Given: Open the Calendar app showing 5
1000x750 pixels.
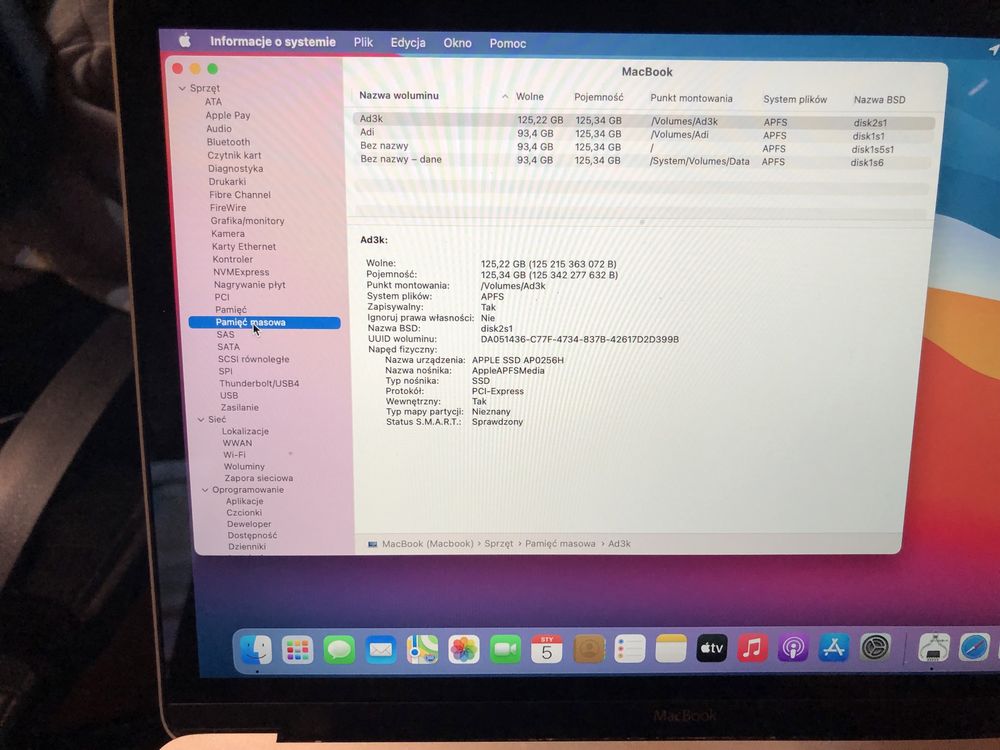Looking at the screenshot, I should point(547,649).
